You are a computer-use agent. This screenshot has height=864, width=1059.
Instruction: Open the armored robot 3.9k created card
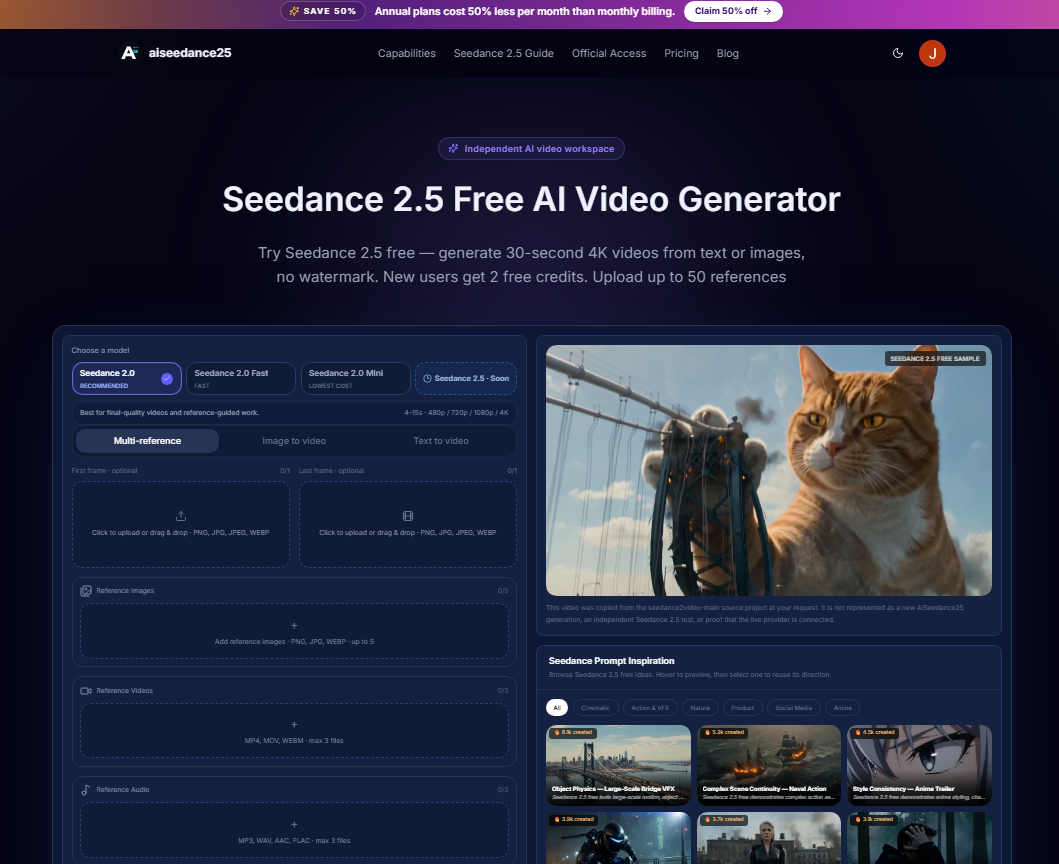tap(619, 838)
